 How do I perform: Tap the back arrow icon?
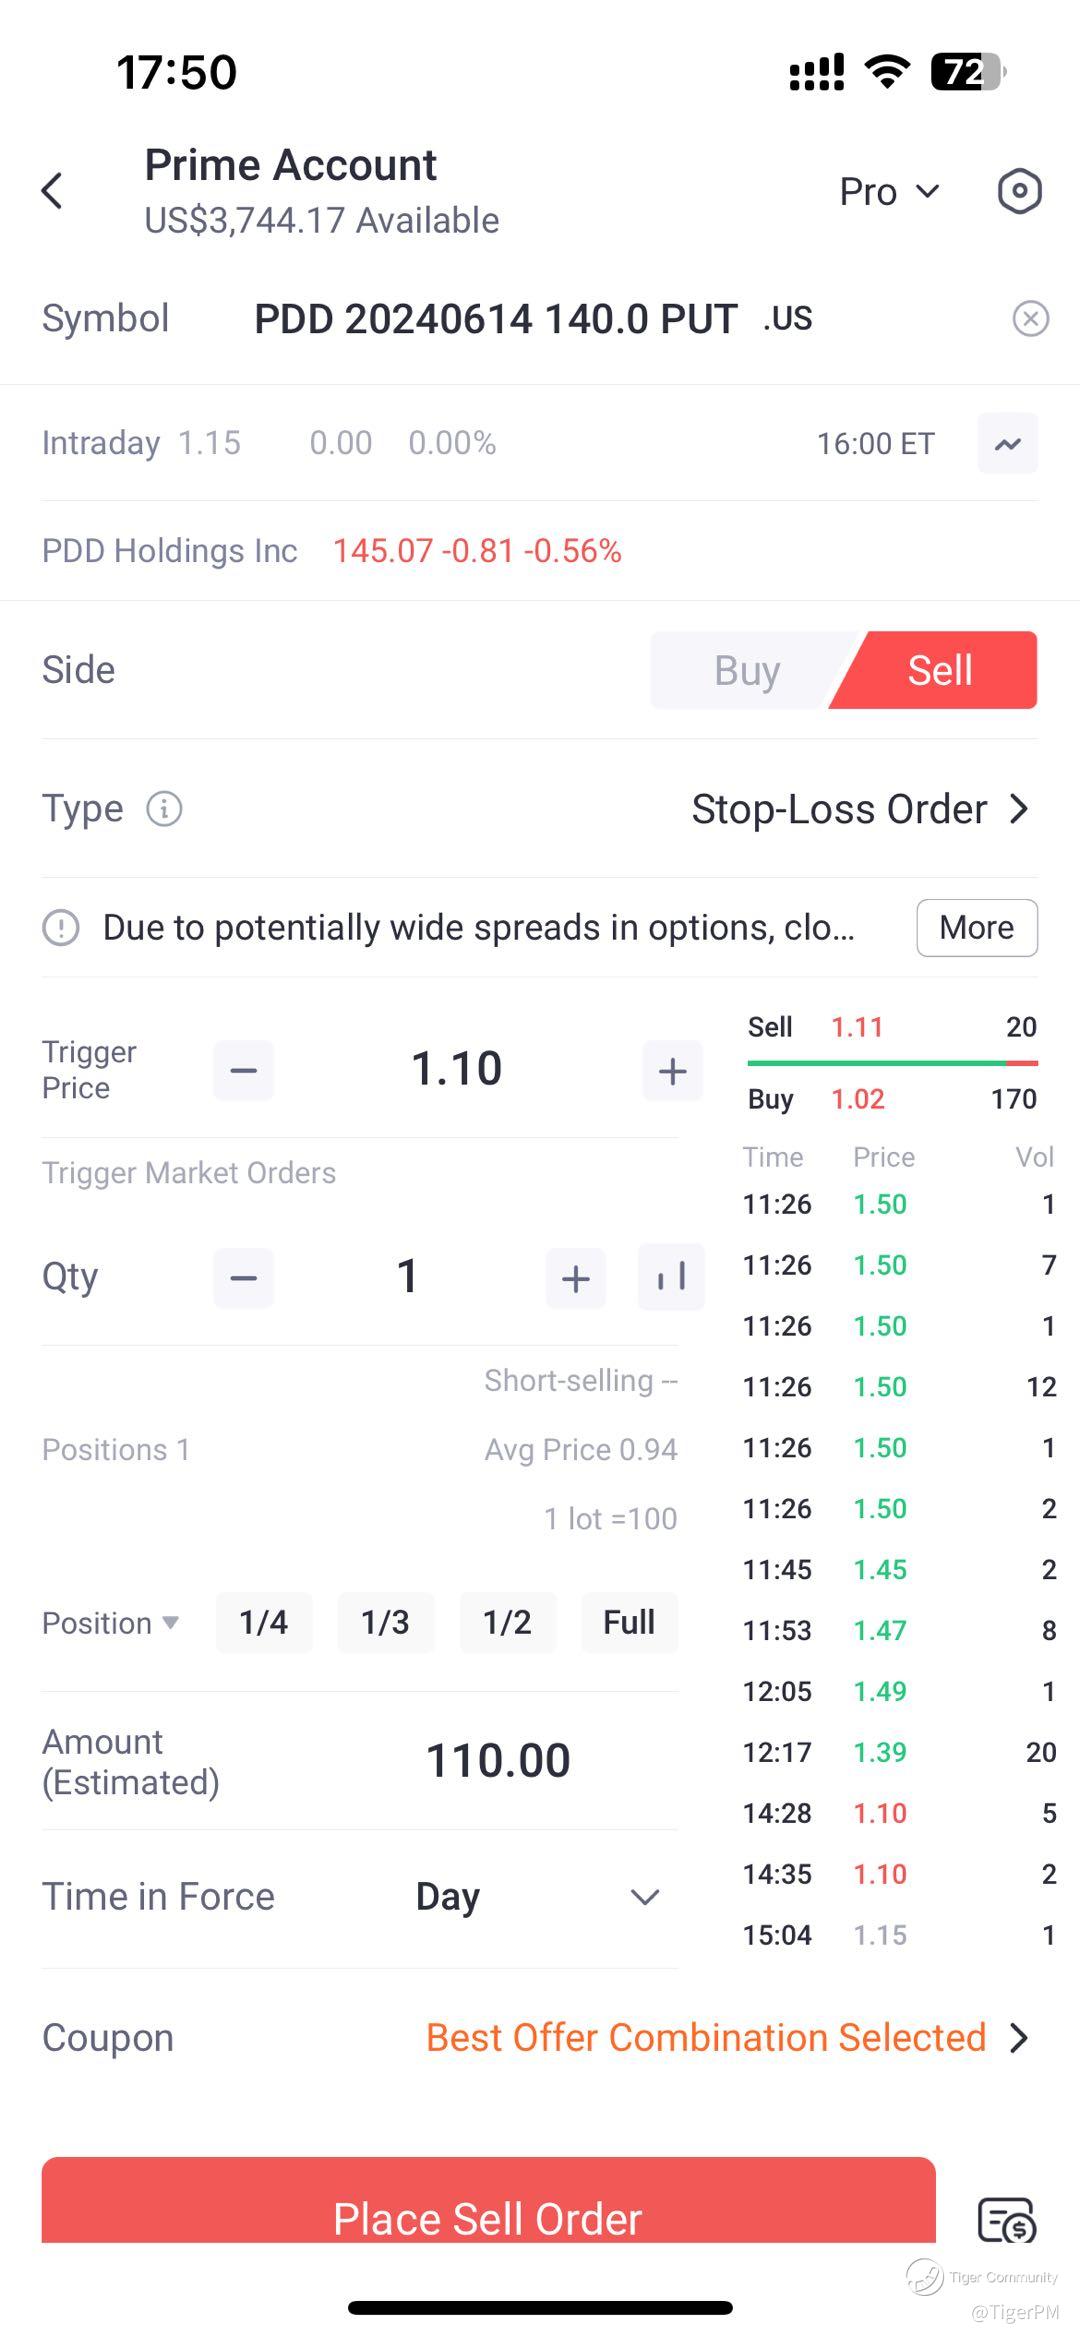click(x=52, y=190)
